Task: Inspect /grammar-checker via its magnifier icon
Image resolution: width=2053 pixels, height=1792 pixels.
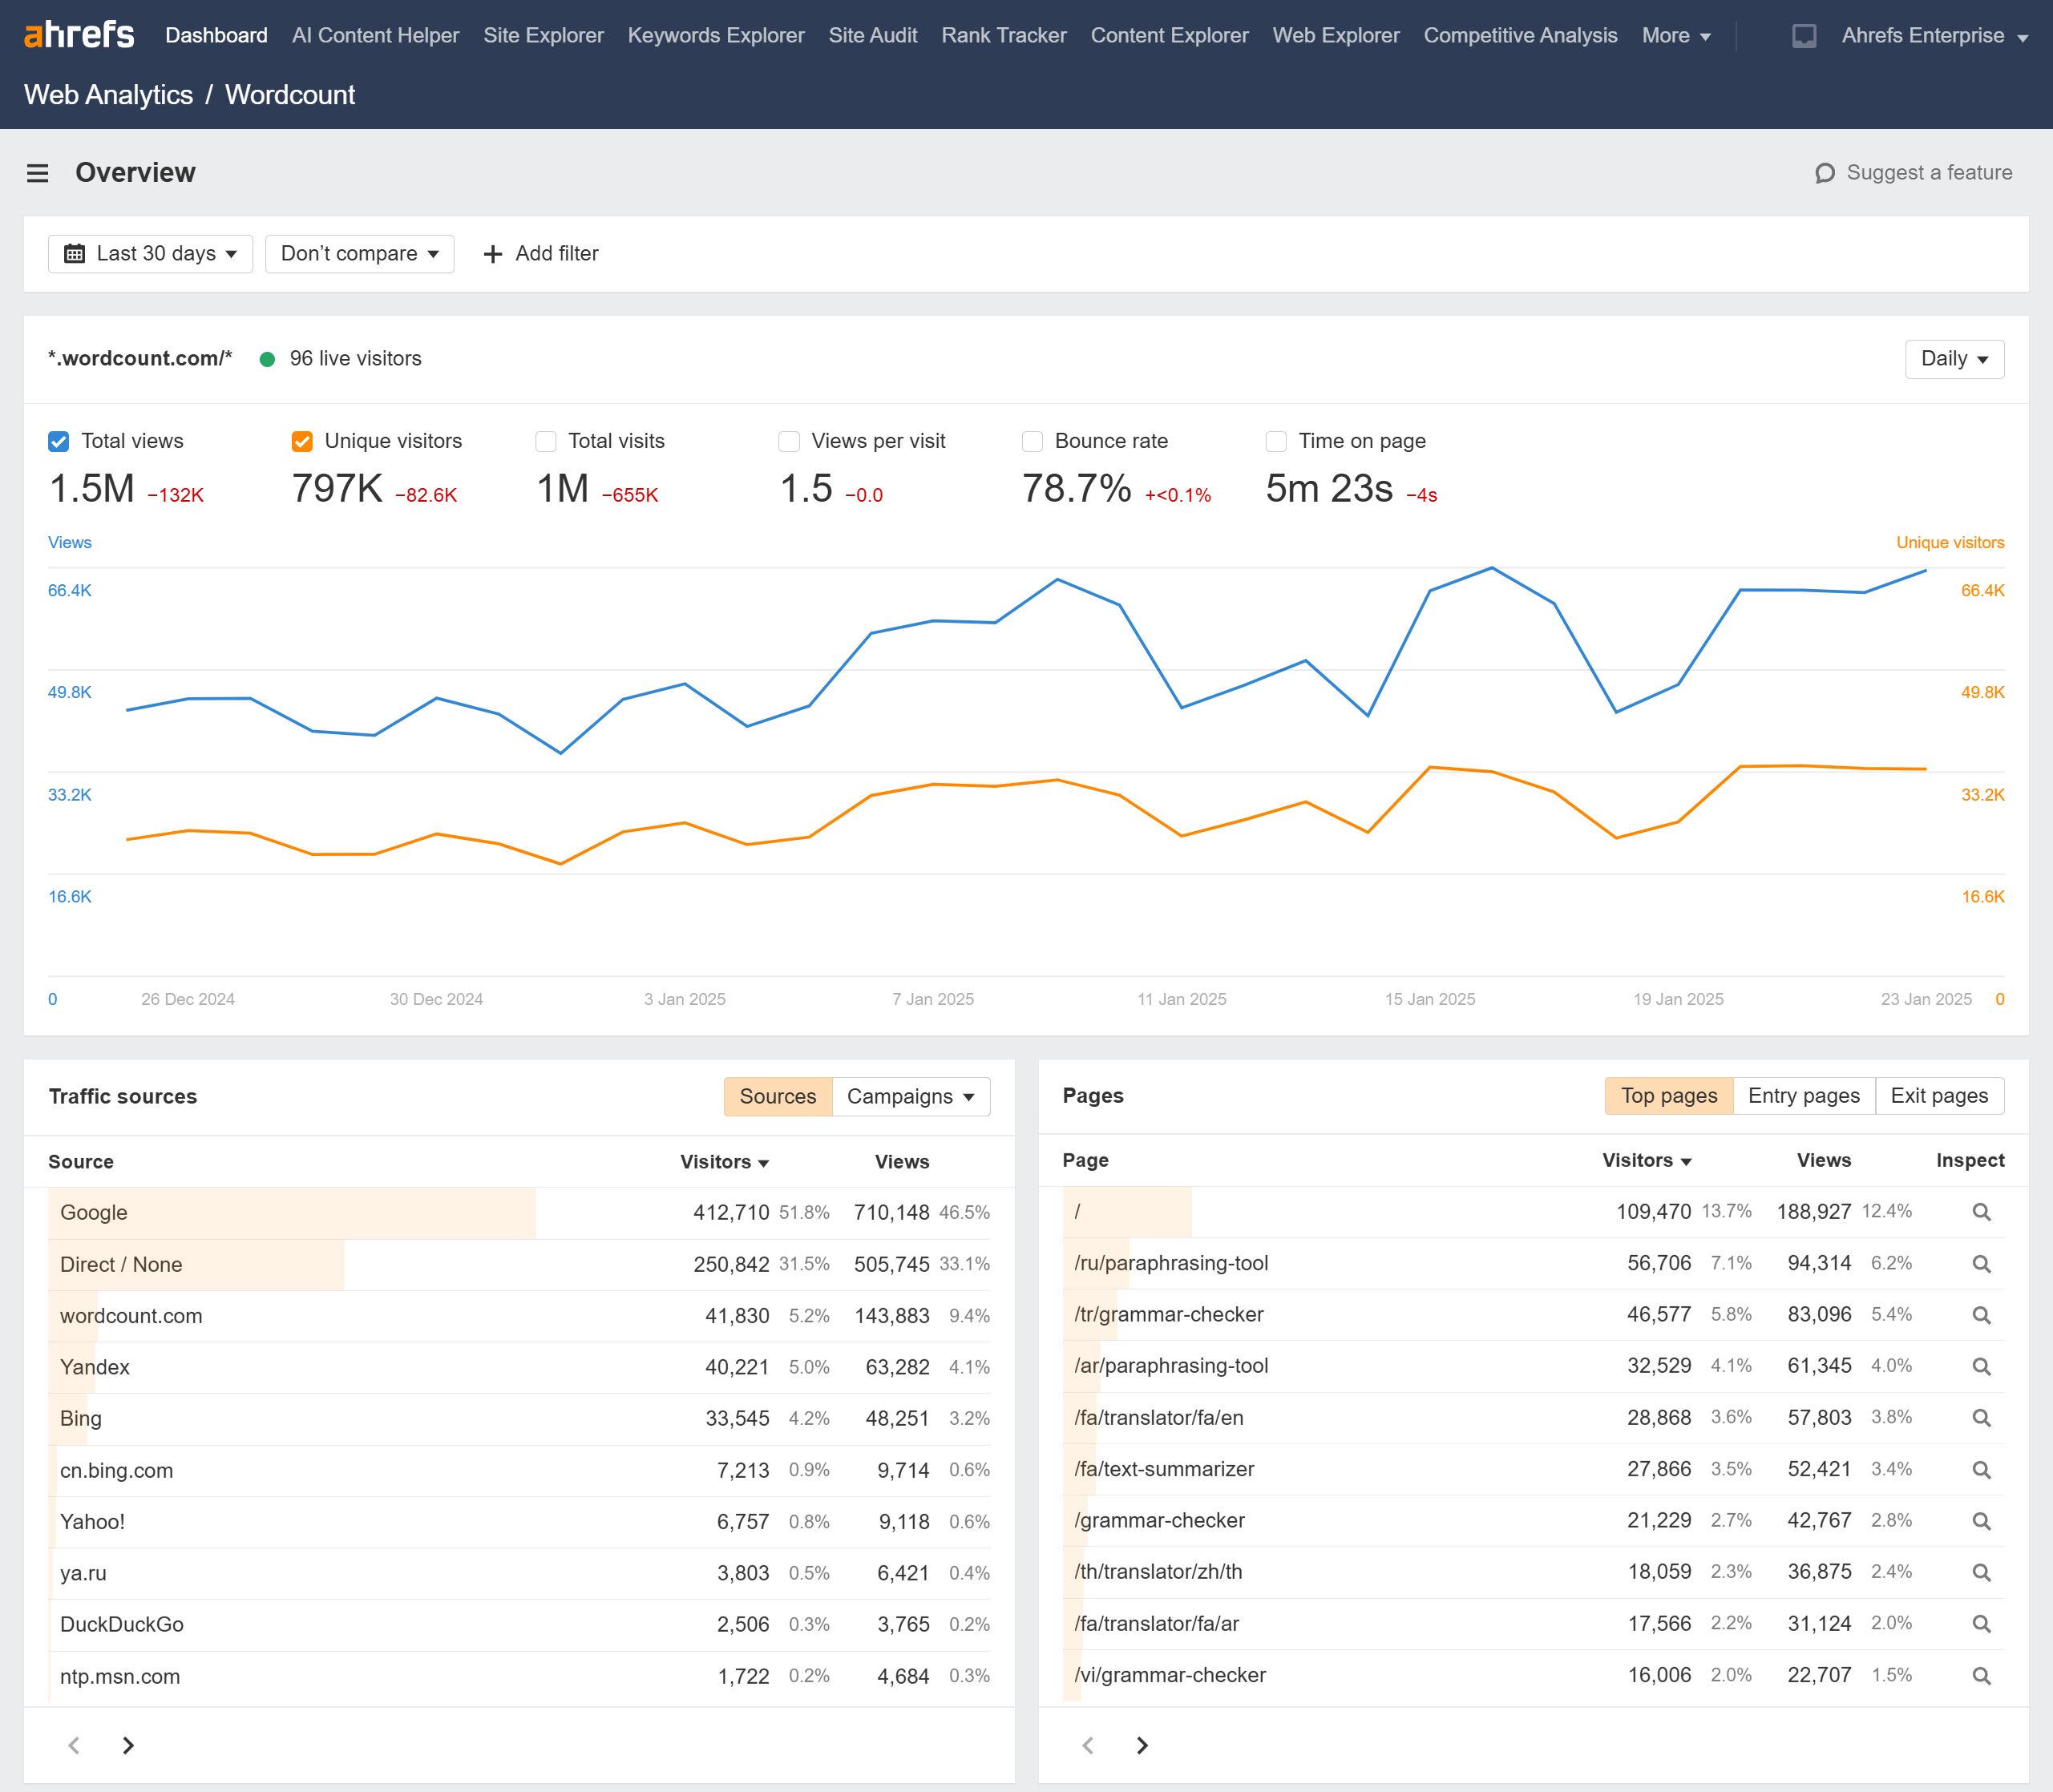Action: (x=1981, y=1520)
